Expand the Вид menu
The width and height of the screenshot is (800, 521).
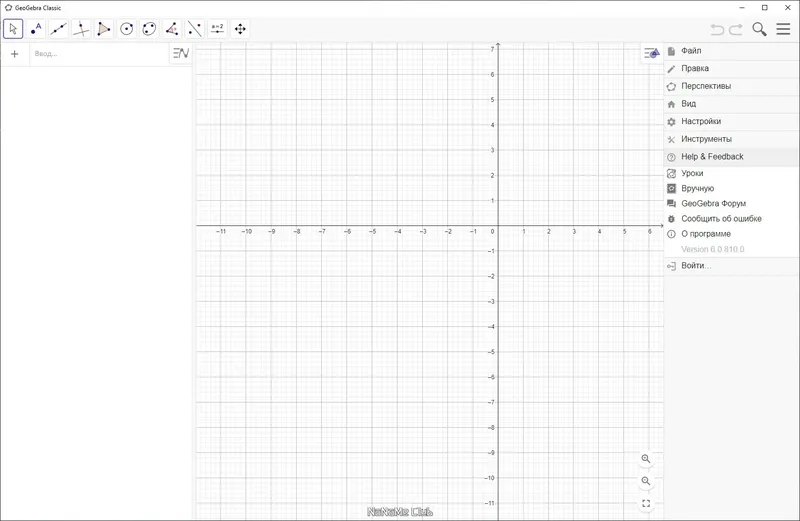coord(732,104)
